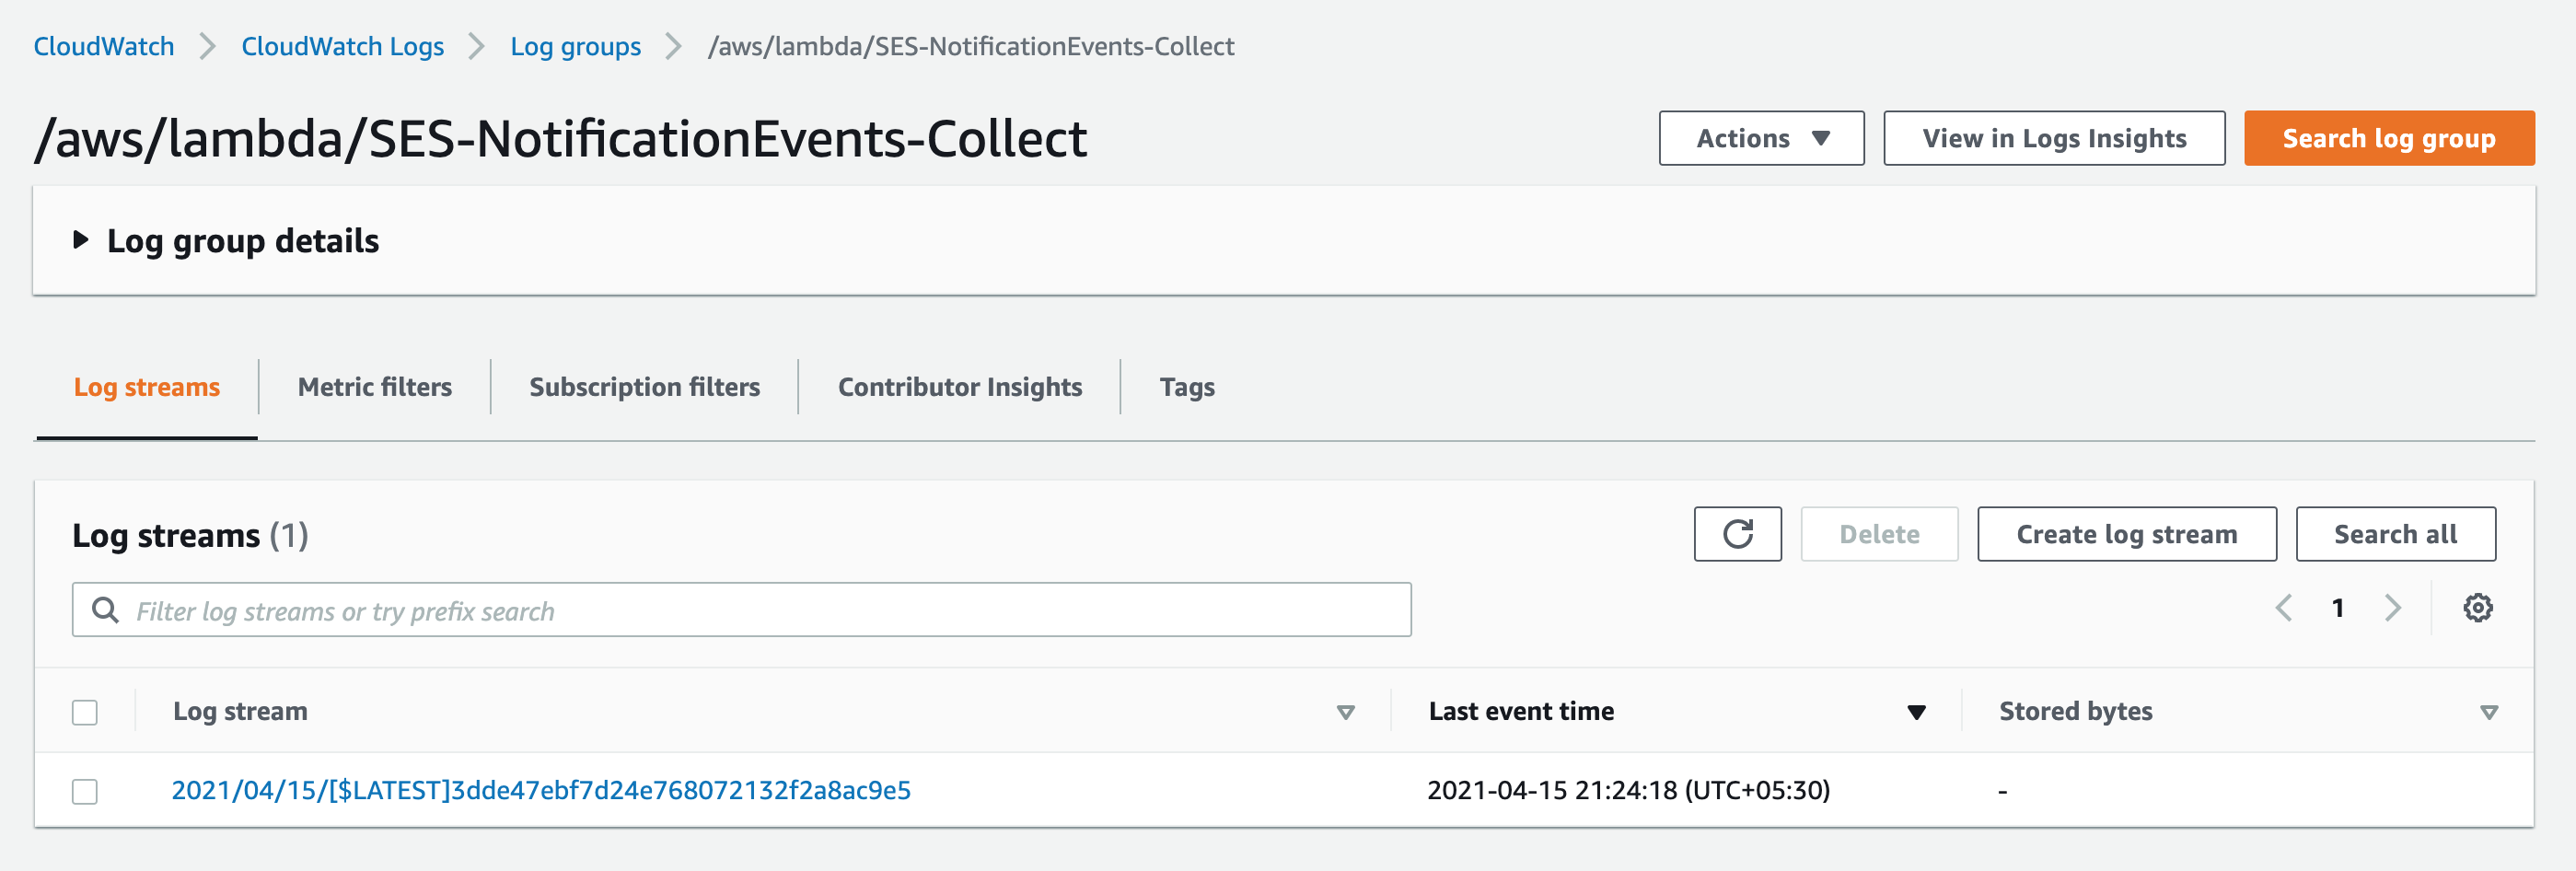The image size is (2576, 871).
Task: Toggle the select-all log streams checkbox
Action: pos(85,712)
